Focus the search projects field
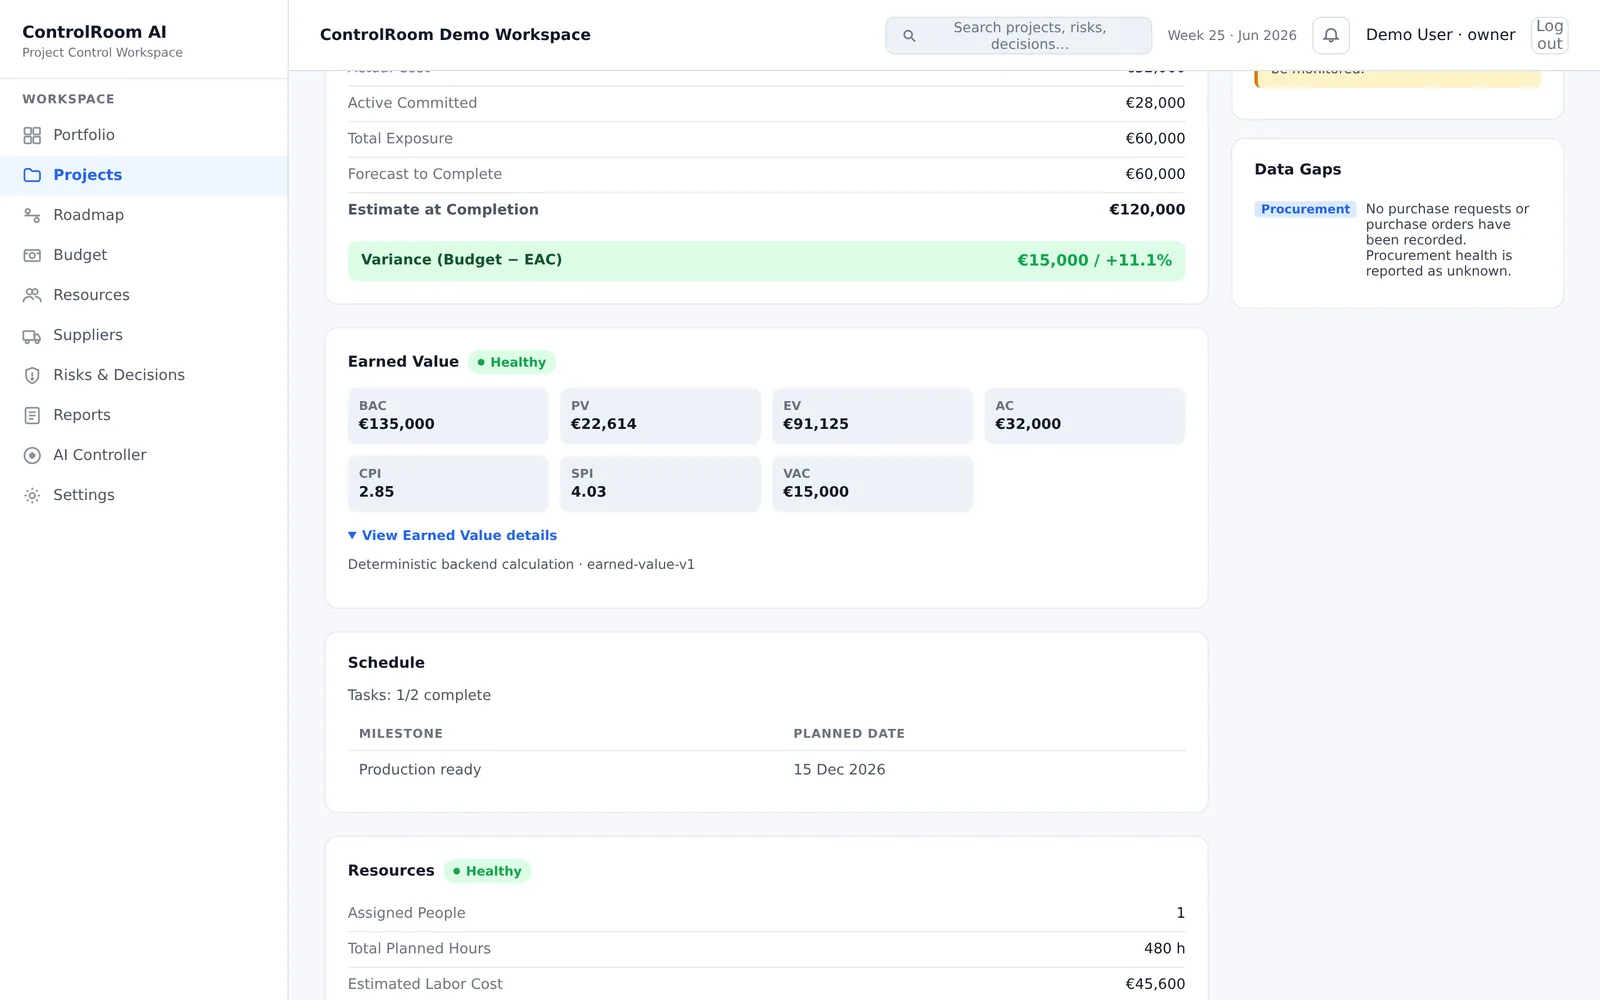 point(1018,35)
